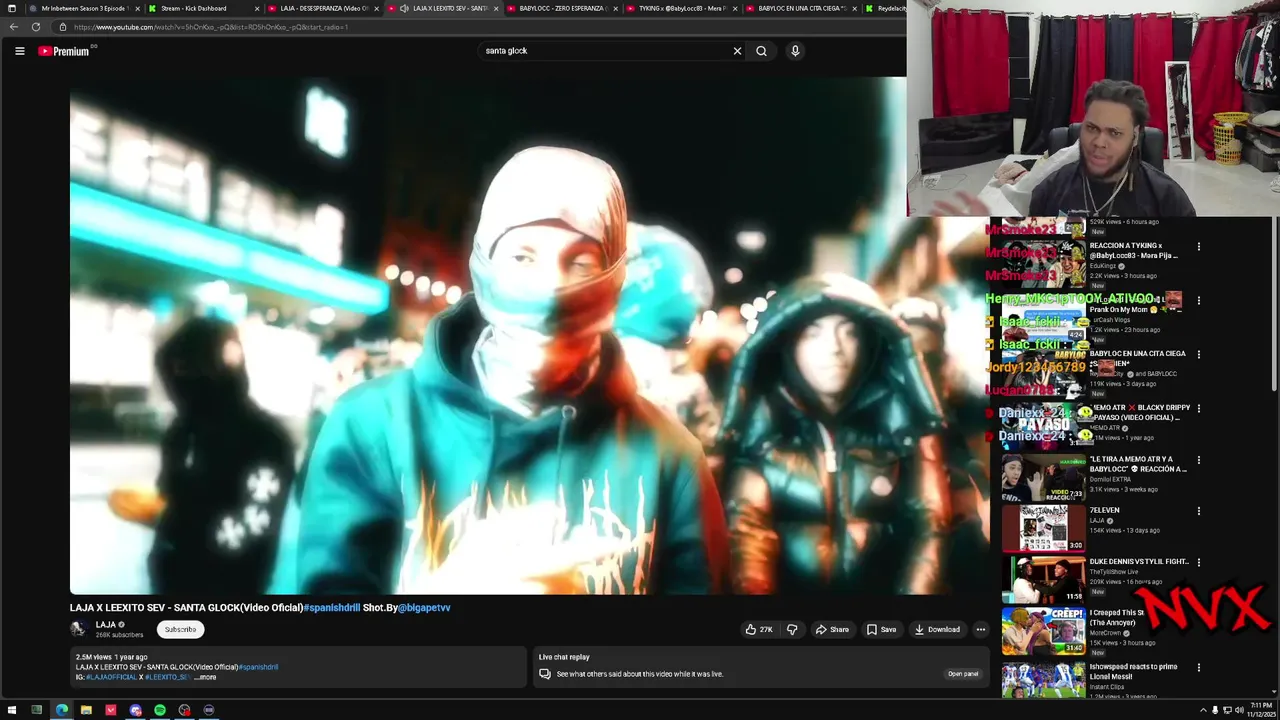Open the taskbar clock showing 7:11 PM
The width and height of the screenshot is (1280, 720).
[x=1261, y=710]
